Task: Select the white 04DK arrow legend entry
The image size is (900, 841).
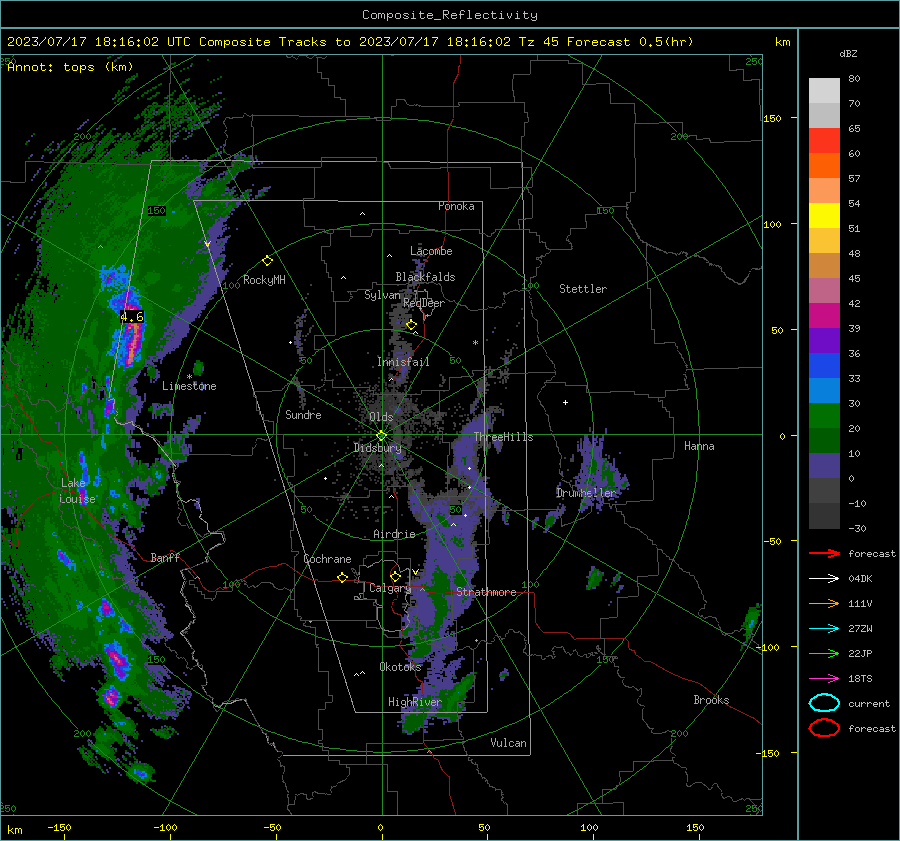Action: coord(824,579)
